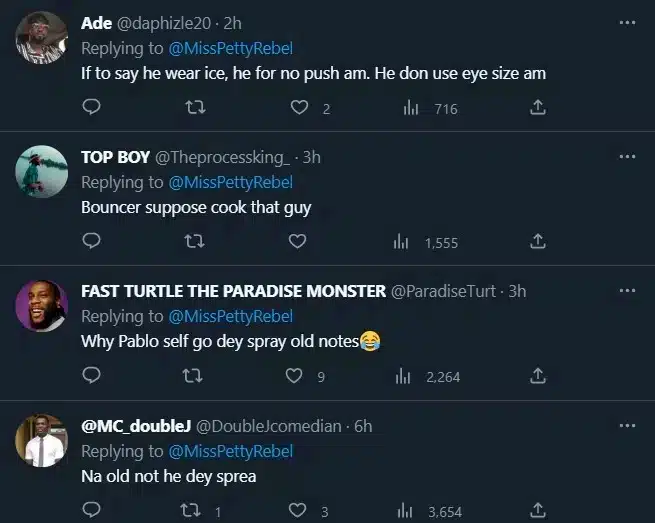Share FAST TURTLE's tweet

pyautogui.click(x=537, y=375)
